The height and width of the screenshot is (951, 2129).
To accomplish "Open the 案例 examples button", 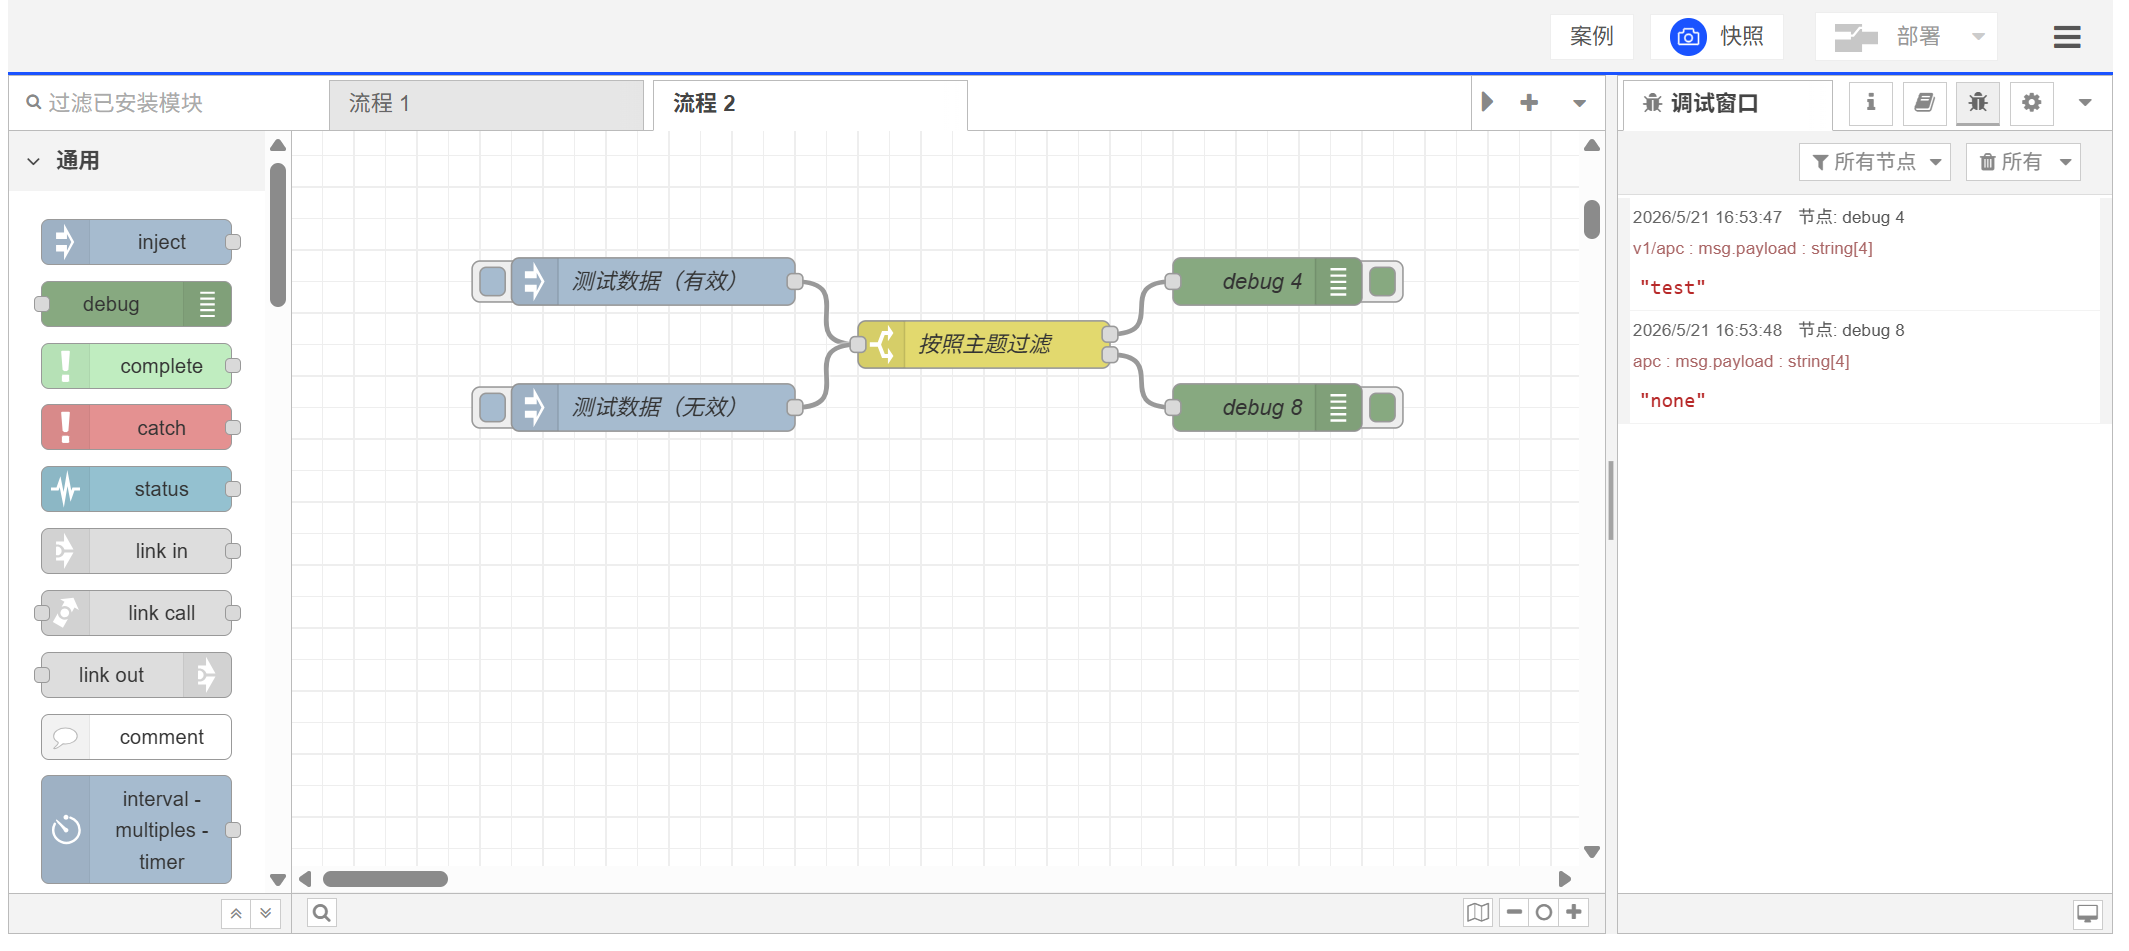I will [x=1591, y=37].
